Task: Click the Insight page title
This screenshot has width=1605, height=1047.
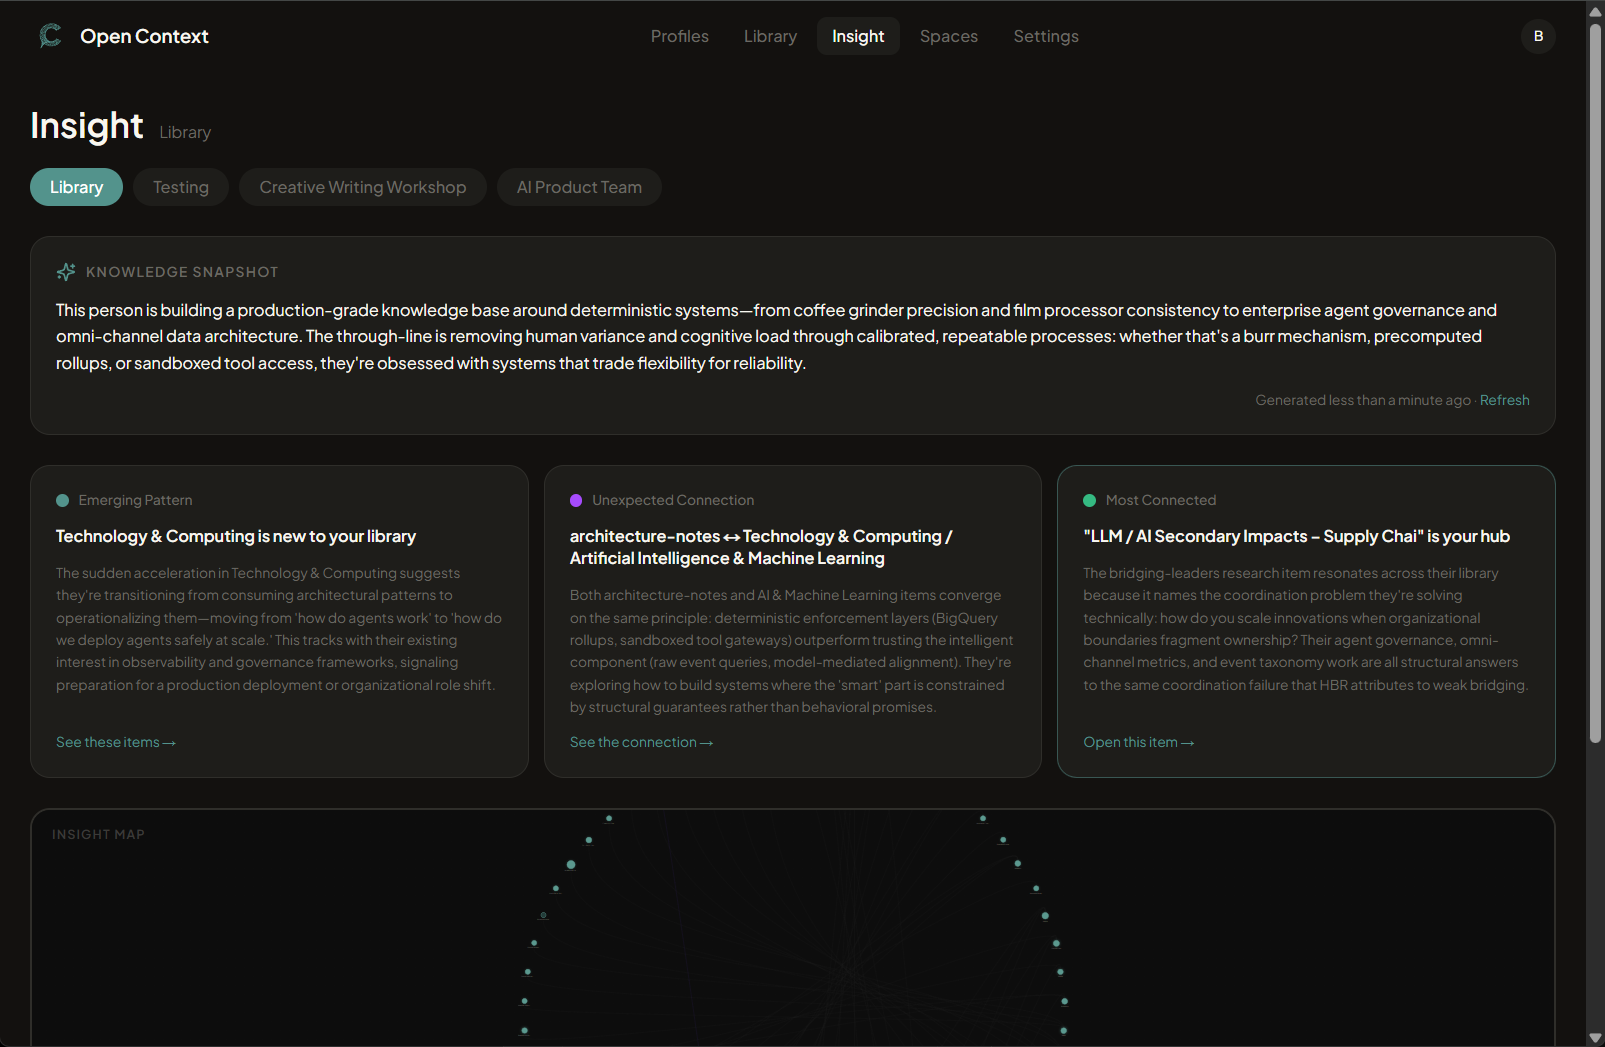Action: (87, 126)
